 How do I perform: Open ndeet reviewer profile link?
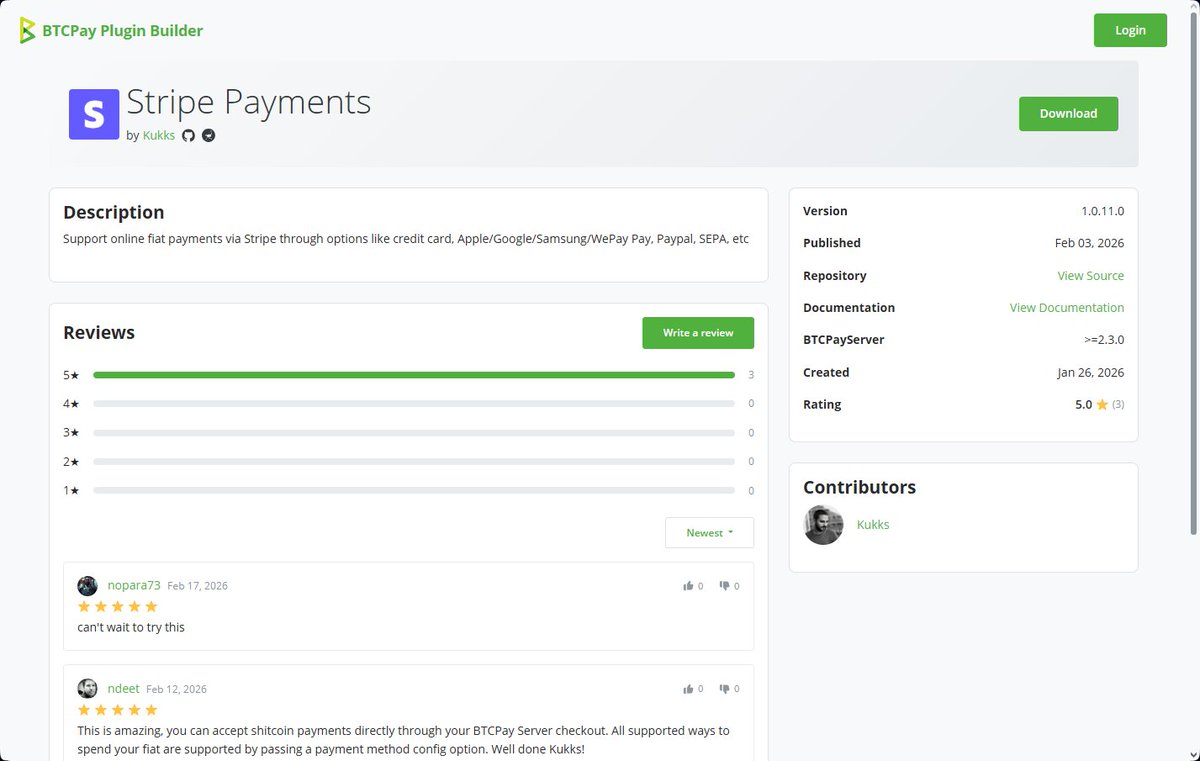124,689
